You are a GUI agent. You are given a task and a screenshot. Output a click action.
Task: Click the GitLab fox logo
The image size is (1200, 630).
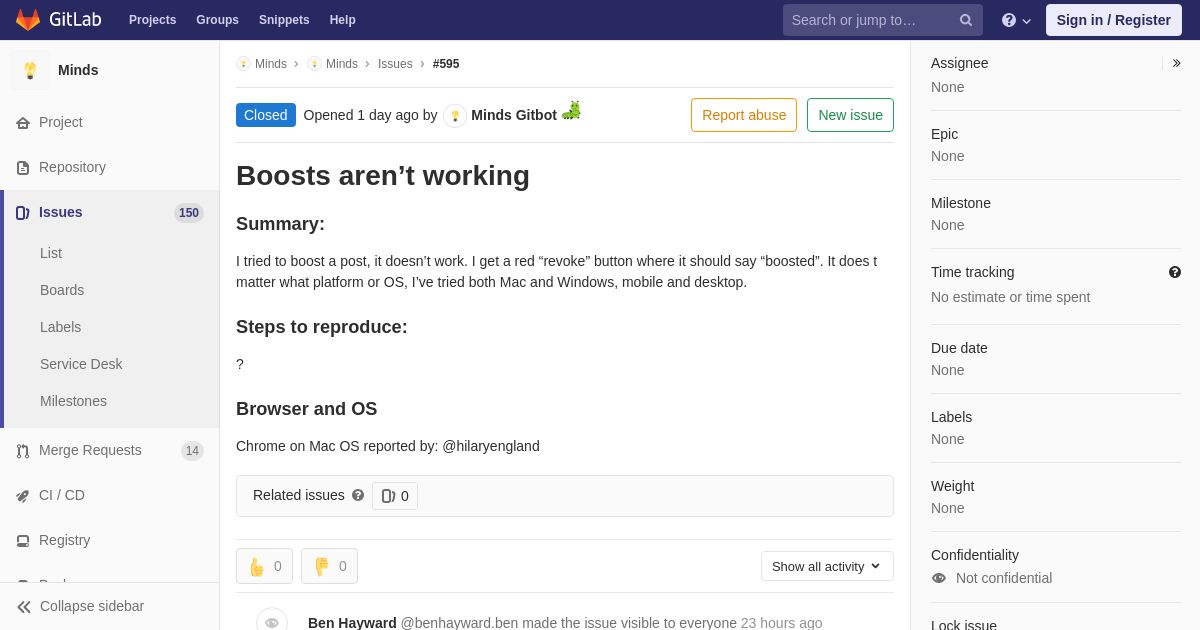click(x=28, y=20)
